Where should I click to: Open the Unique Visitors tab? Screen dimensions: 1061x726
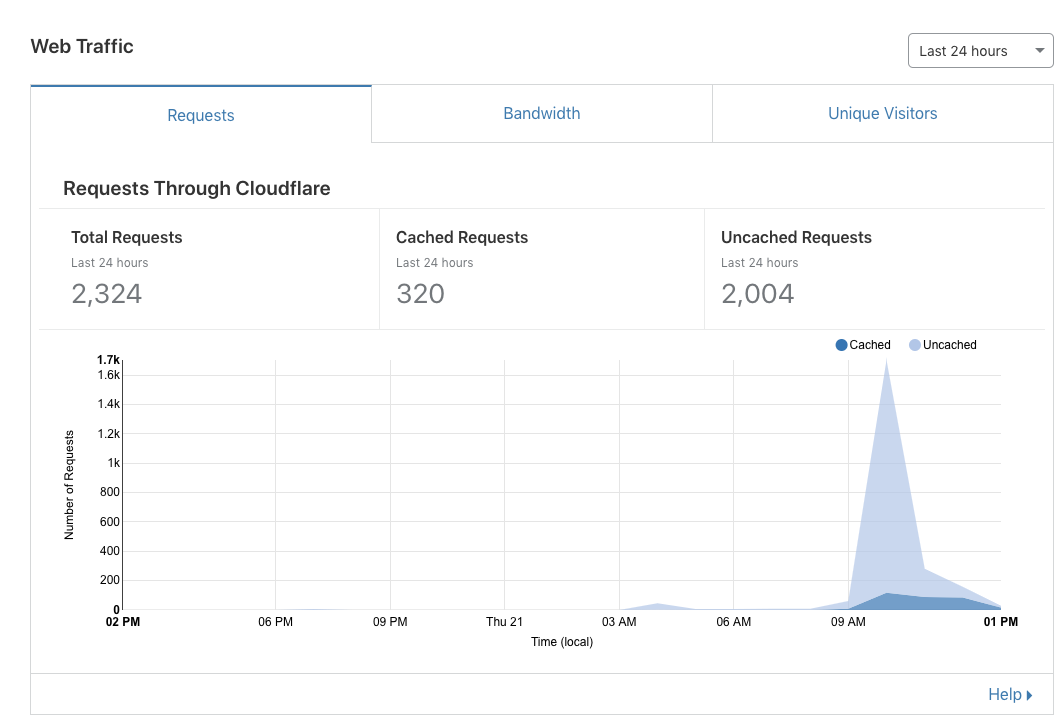882,114
